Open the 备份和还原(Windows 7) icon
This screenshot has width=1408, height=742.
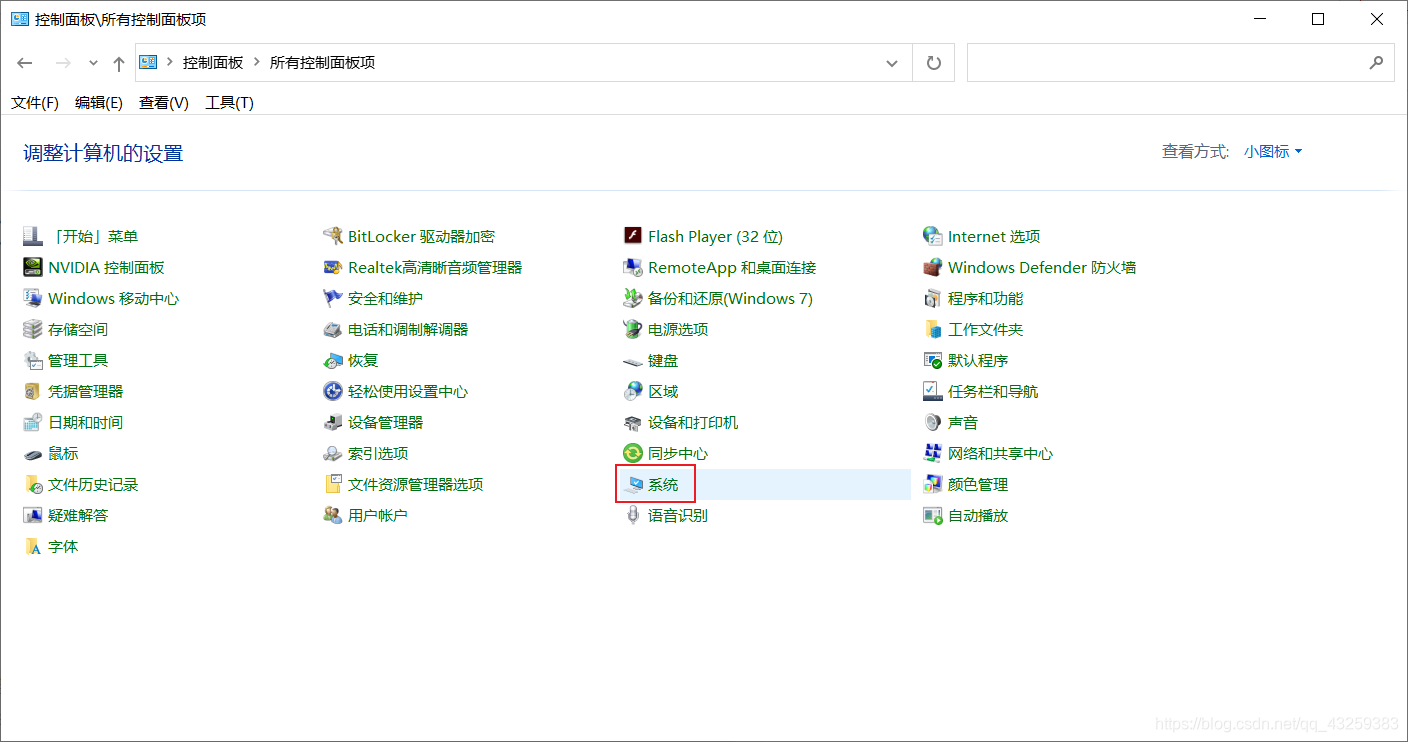(632, 298)
